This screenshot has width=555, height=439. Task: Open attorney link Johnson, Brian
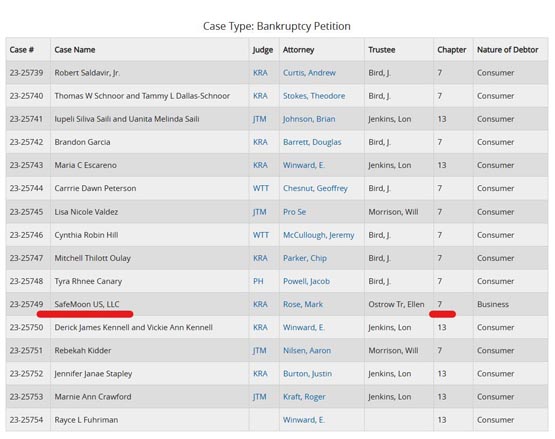coord(309,119)
